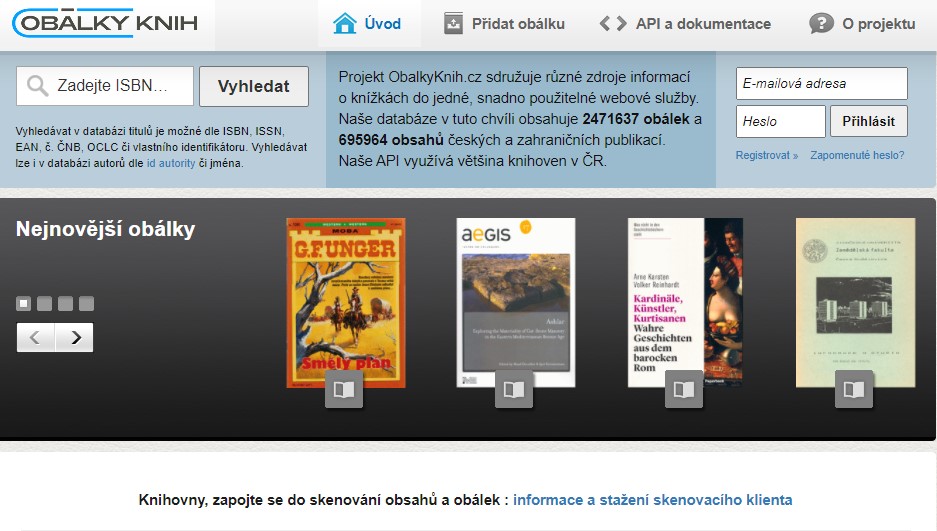
Task: Open the Úvod home tab
Action: point(369,24)
